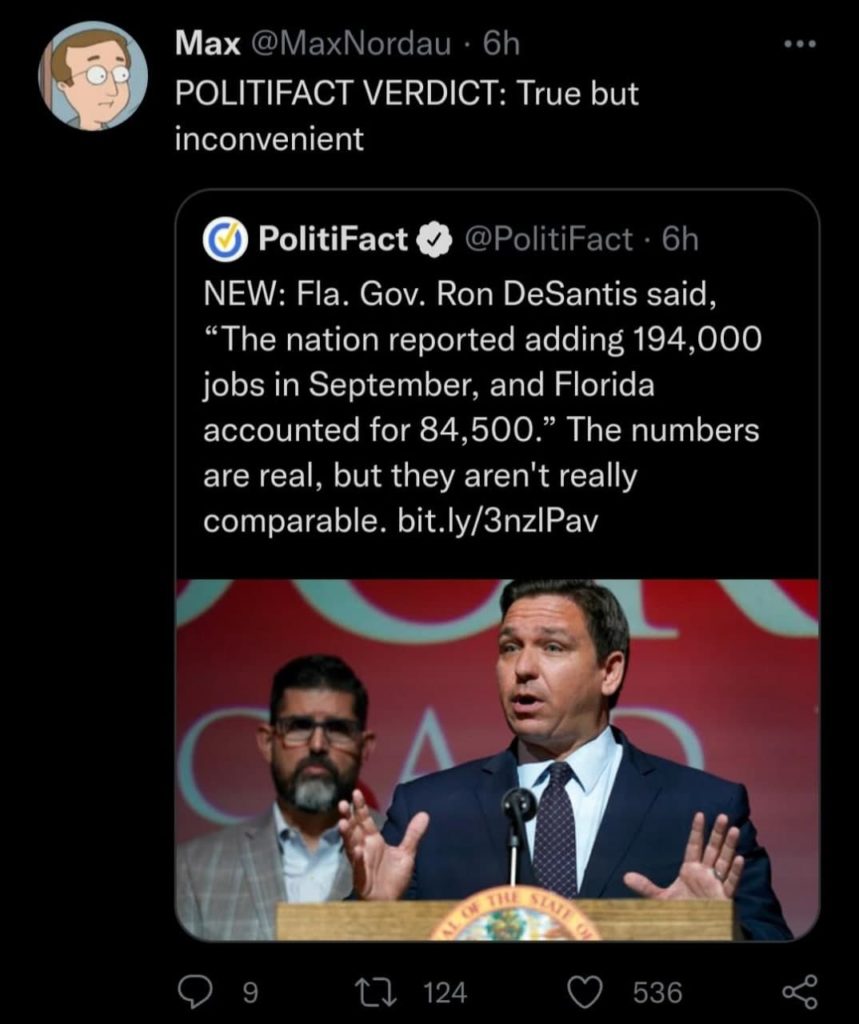This screenshot has width=859, height=1024.
Task: Click the 124 retweets count
Action: pos(446,992)
